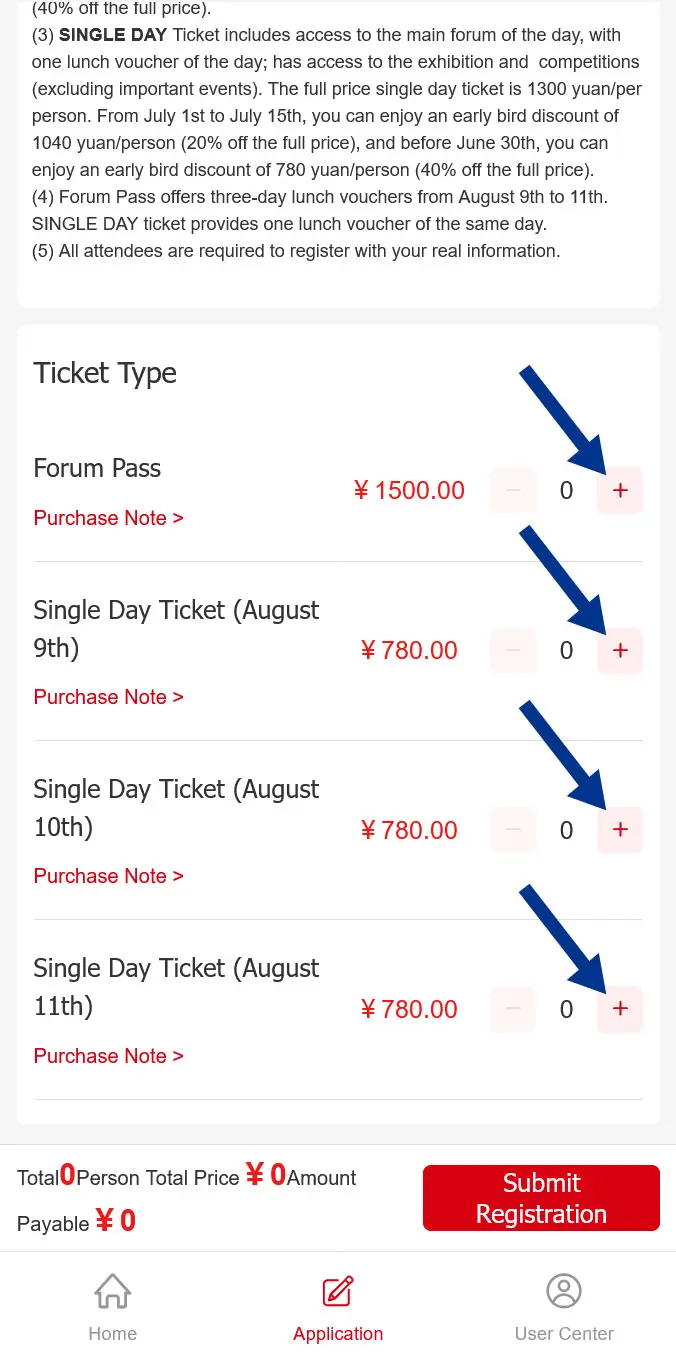Expand Purchase Note for August 9th ticket

pos(108,697)
